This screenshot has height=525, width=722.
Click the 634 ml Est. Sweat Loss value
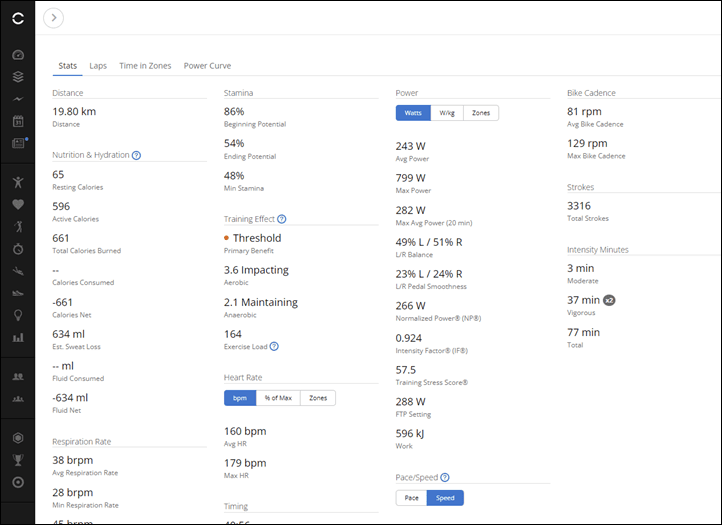[x=69, y=334]
